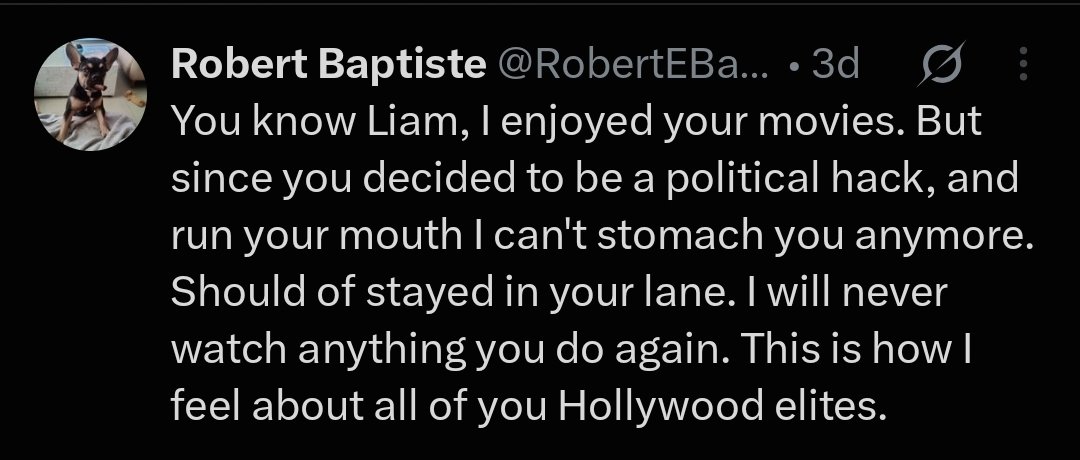The image size is (1080, 460).
Task: Click the line "run your mouth I can't stomach"
Action: pyautogui.click(x=603, y=237)
